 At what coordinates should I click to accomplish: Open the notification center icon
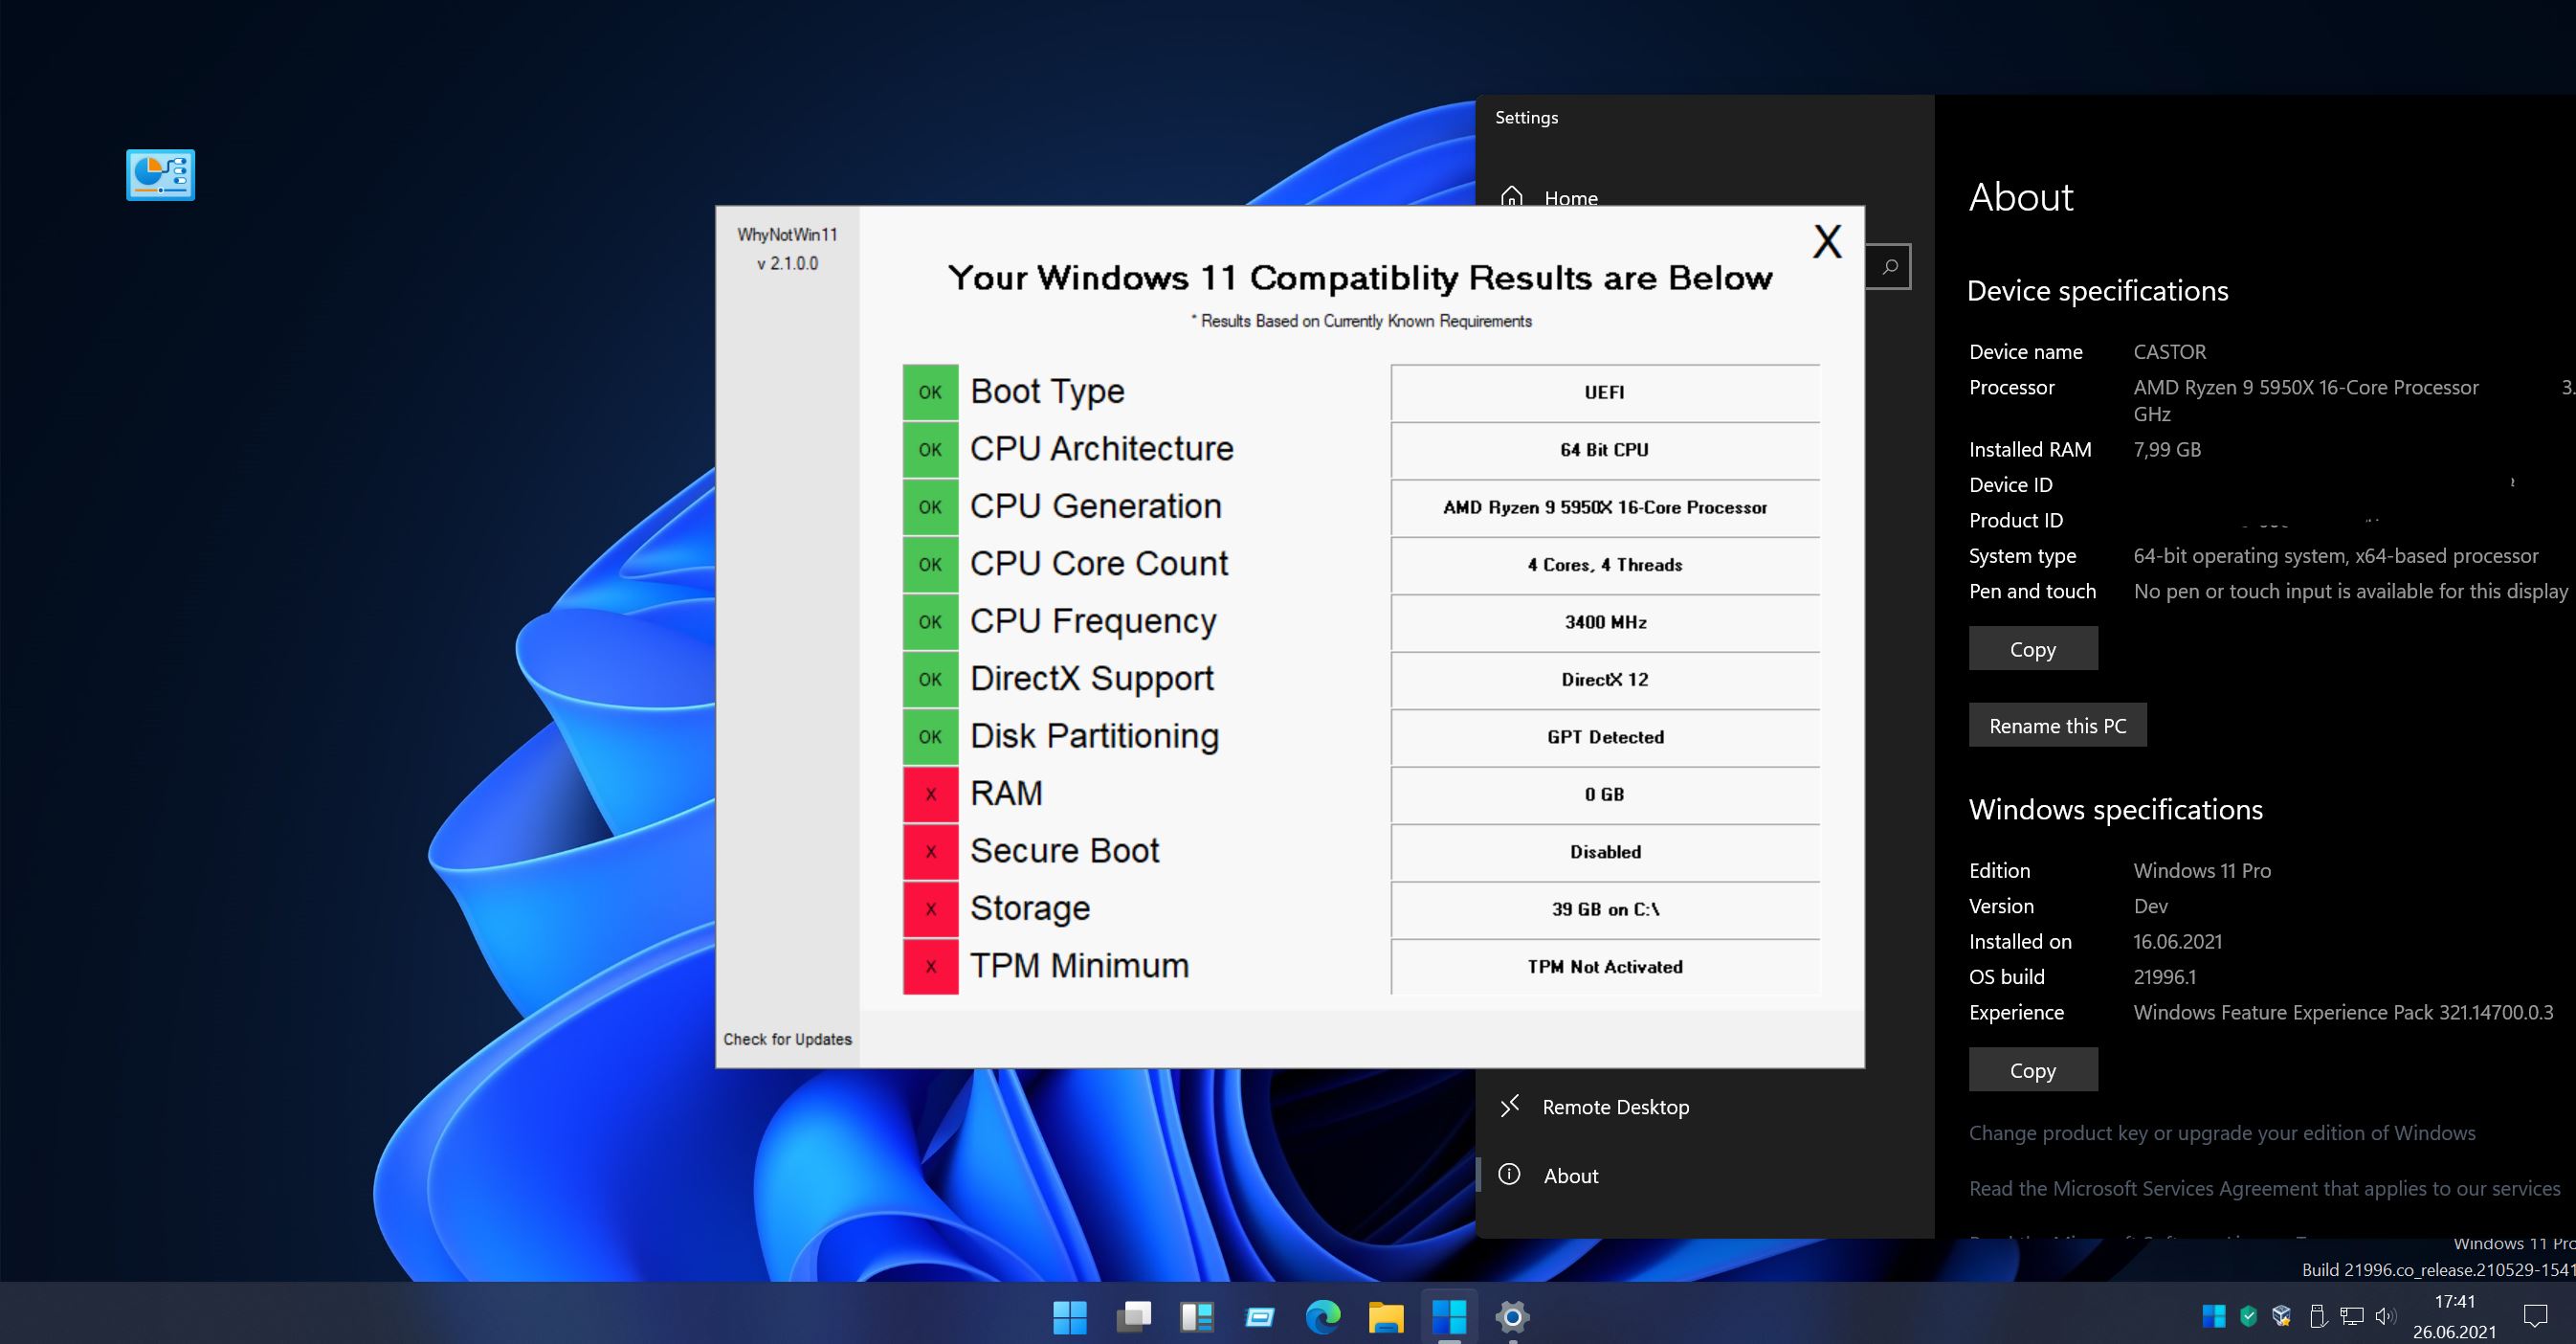click(2535, 1316)
